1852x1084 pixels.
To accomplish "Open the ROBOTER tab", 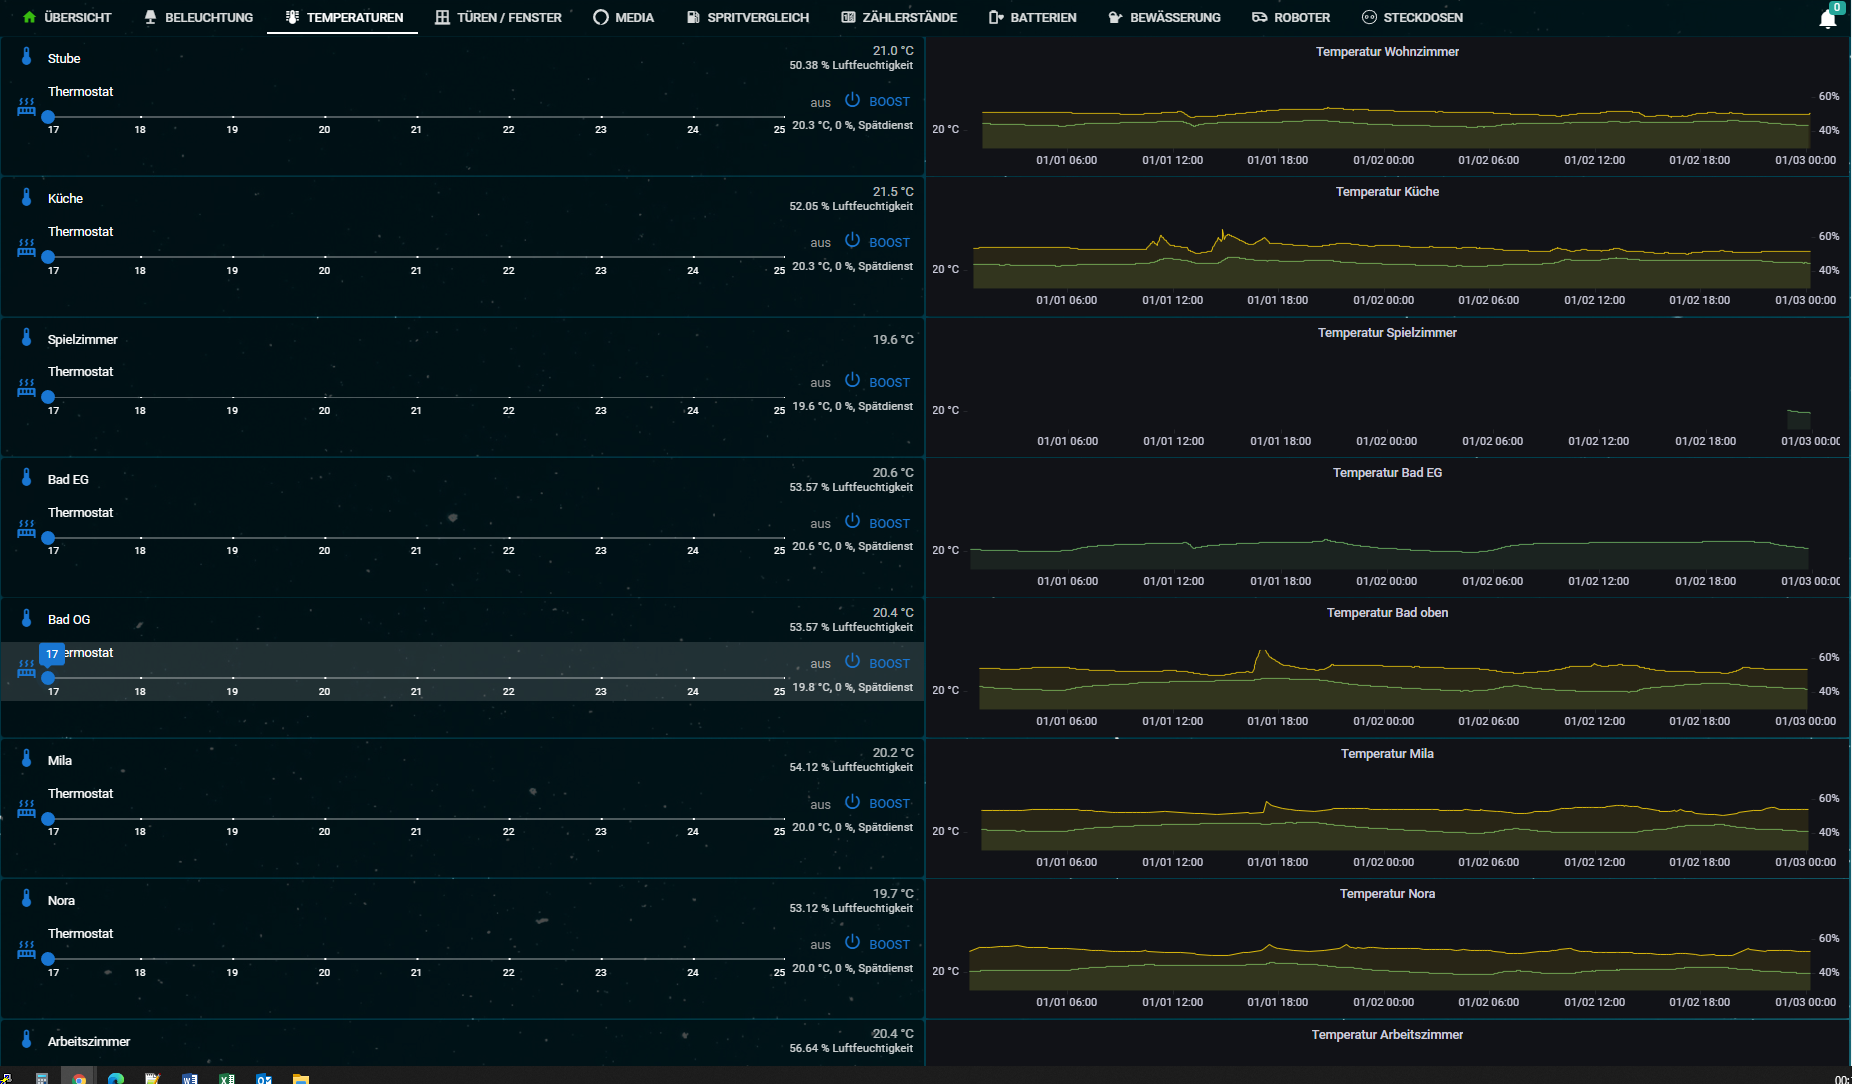I will pyautogui.click(x=1291, y=17).
